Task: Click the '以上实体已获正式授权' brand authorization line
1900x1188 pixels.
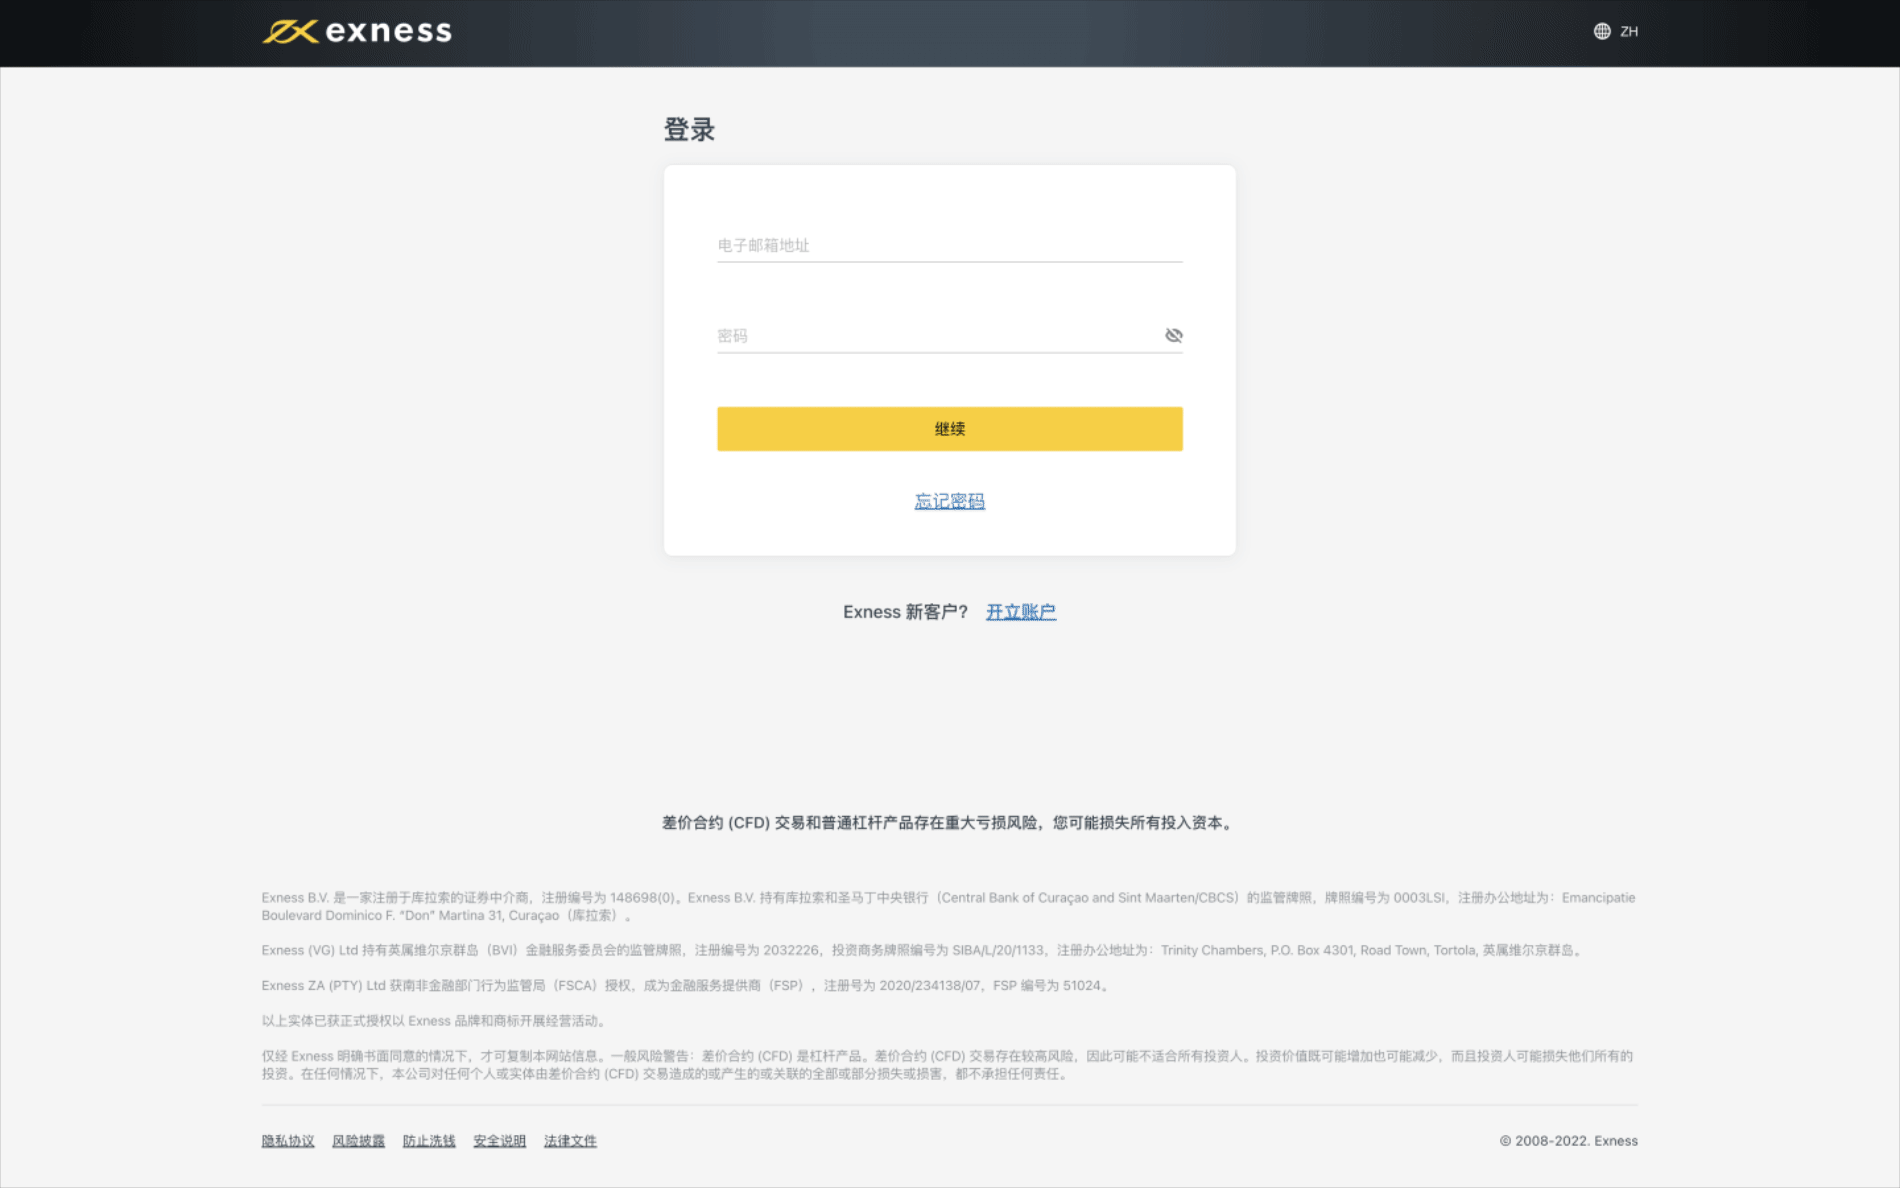Action: pos(435,1021)
